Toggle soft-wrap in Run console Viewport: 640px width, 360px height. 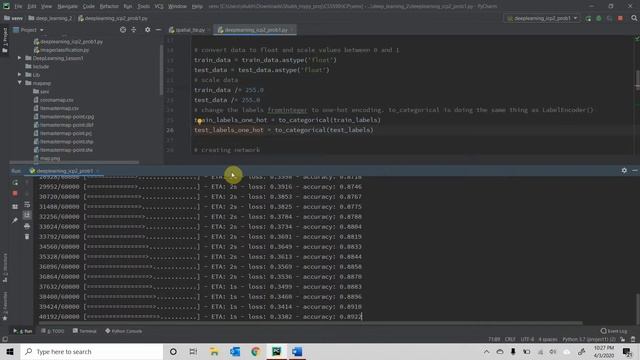tap(27, 204)
